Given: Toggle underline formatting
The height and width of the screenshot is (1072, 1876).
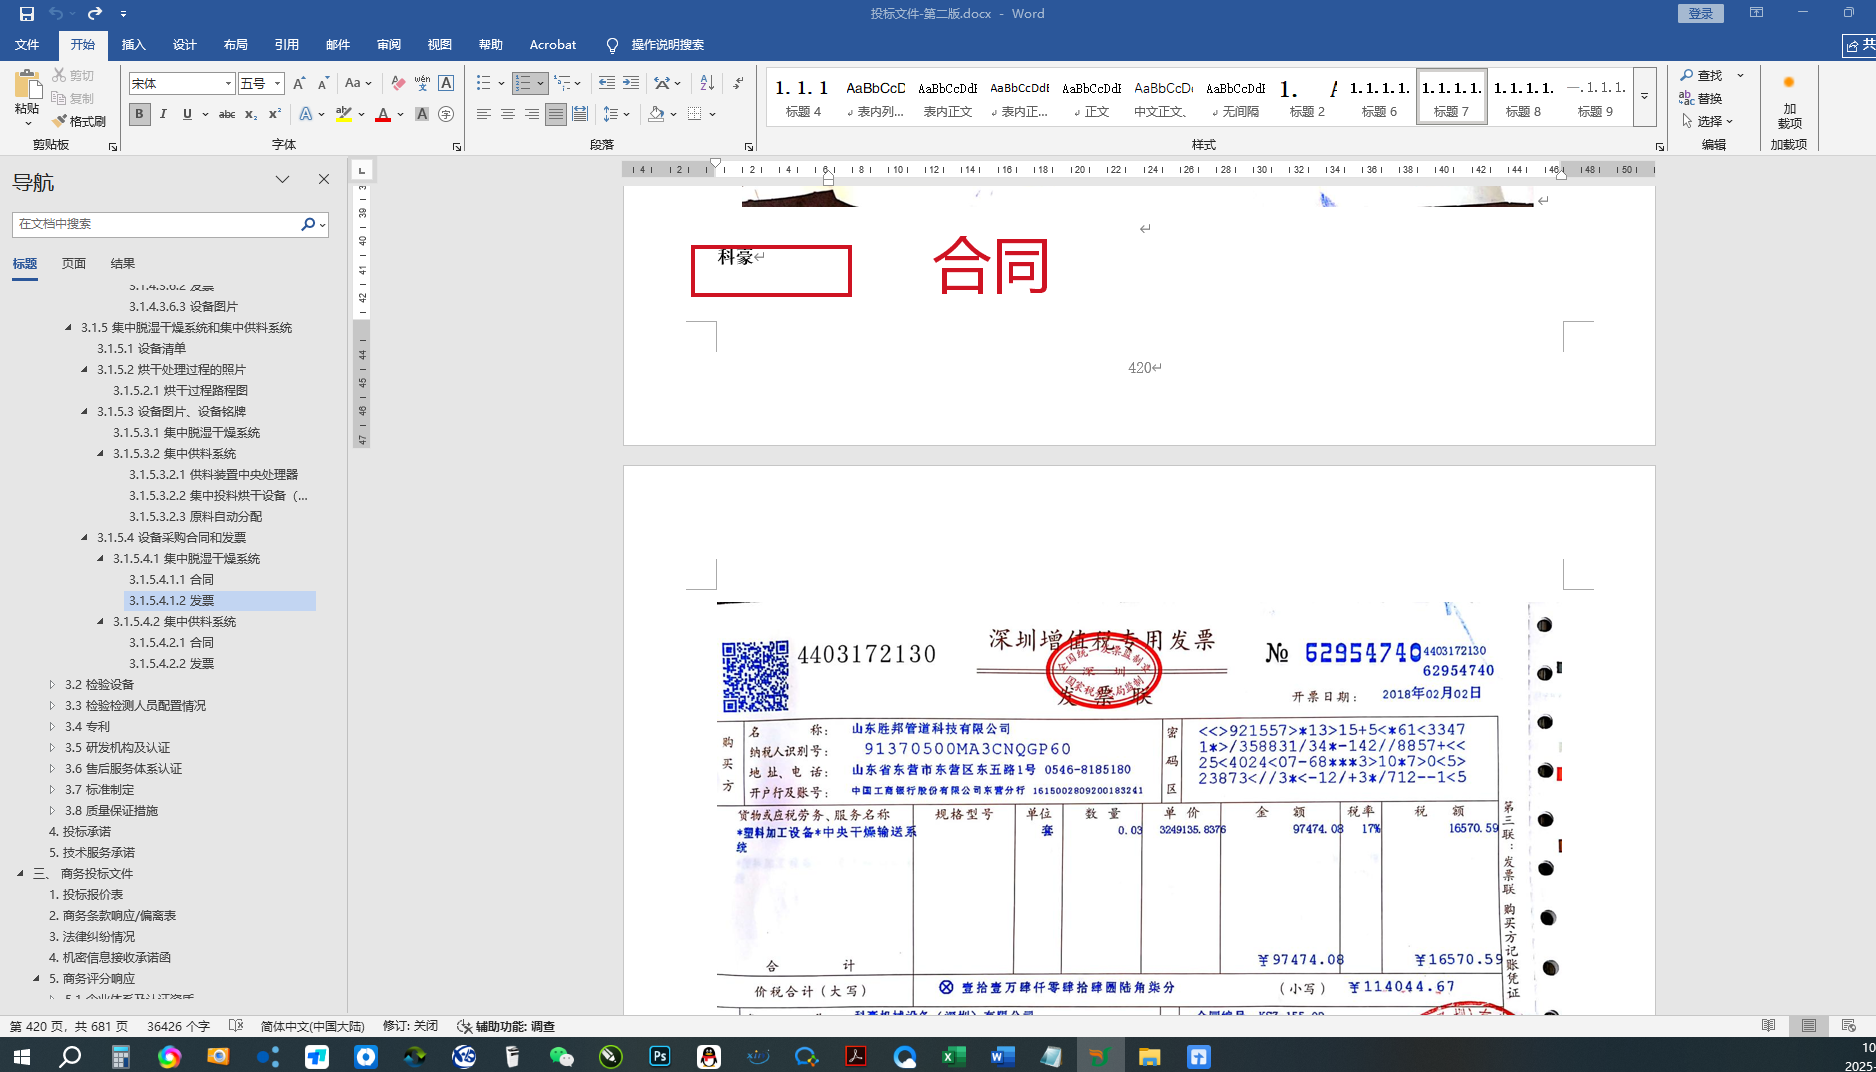Looking at the screenshot, I should pyautogui.click(x=187, y=114).
